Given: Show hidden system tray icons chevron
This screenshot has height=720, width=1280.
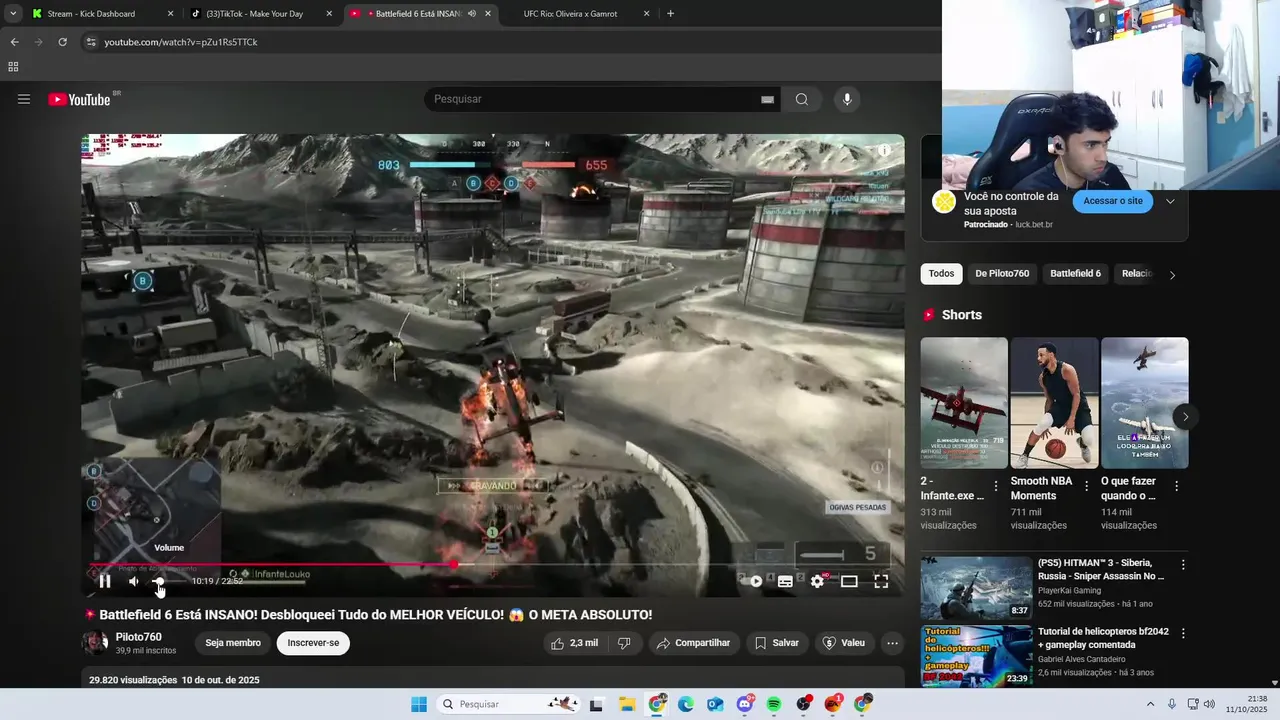Looking at the screenshot, I should (x=1150, y=704).
